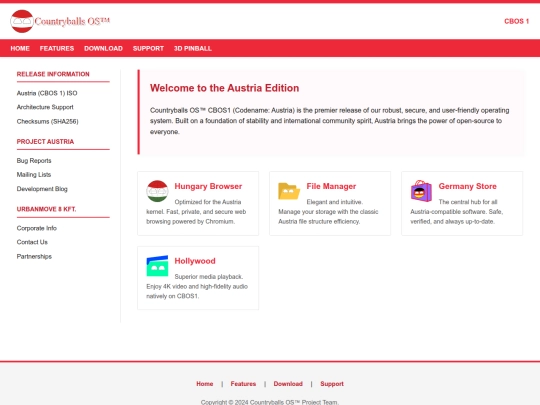540x405 pixels.
Task: Click the 'Welcome to the Austria Edition' heading
Action: pos(225,88)
